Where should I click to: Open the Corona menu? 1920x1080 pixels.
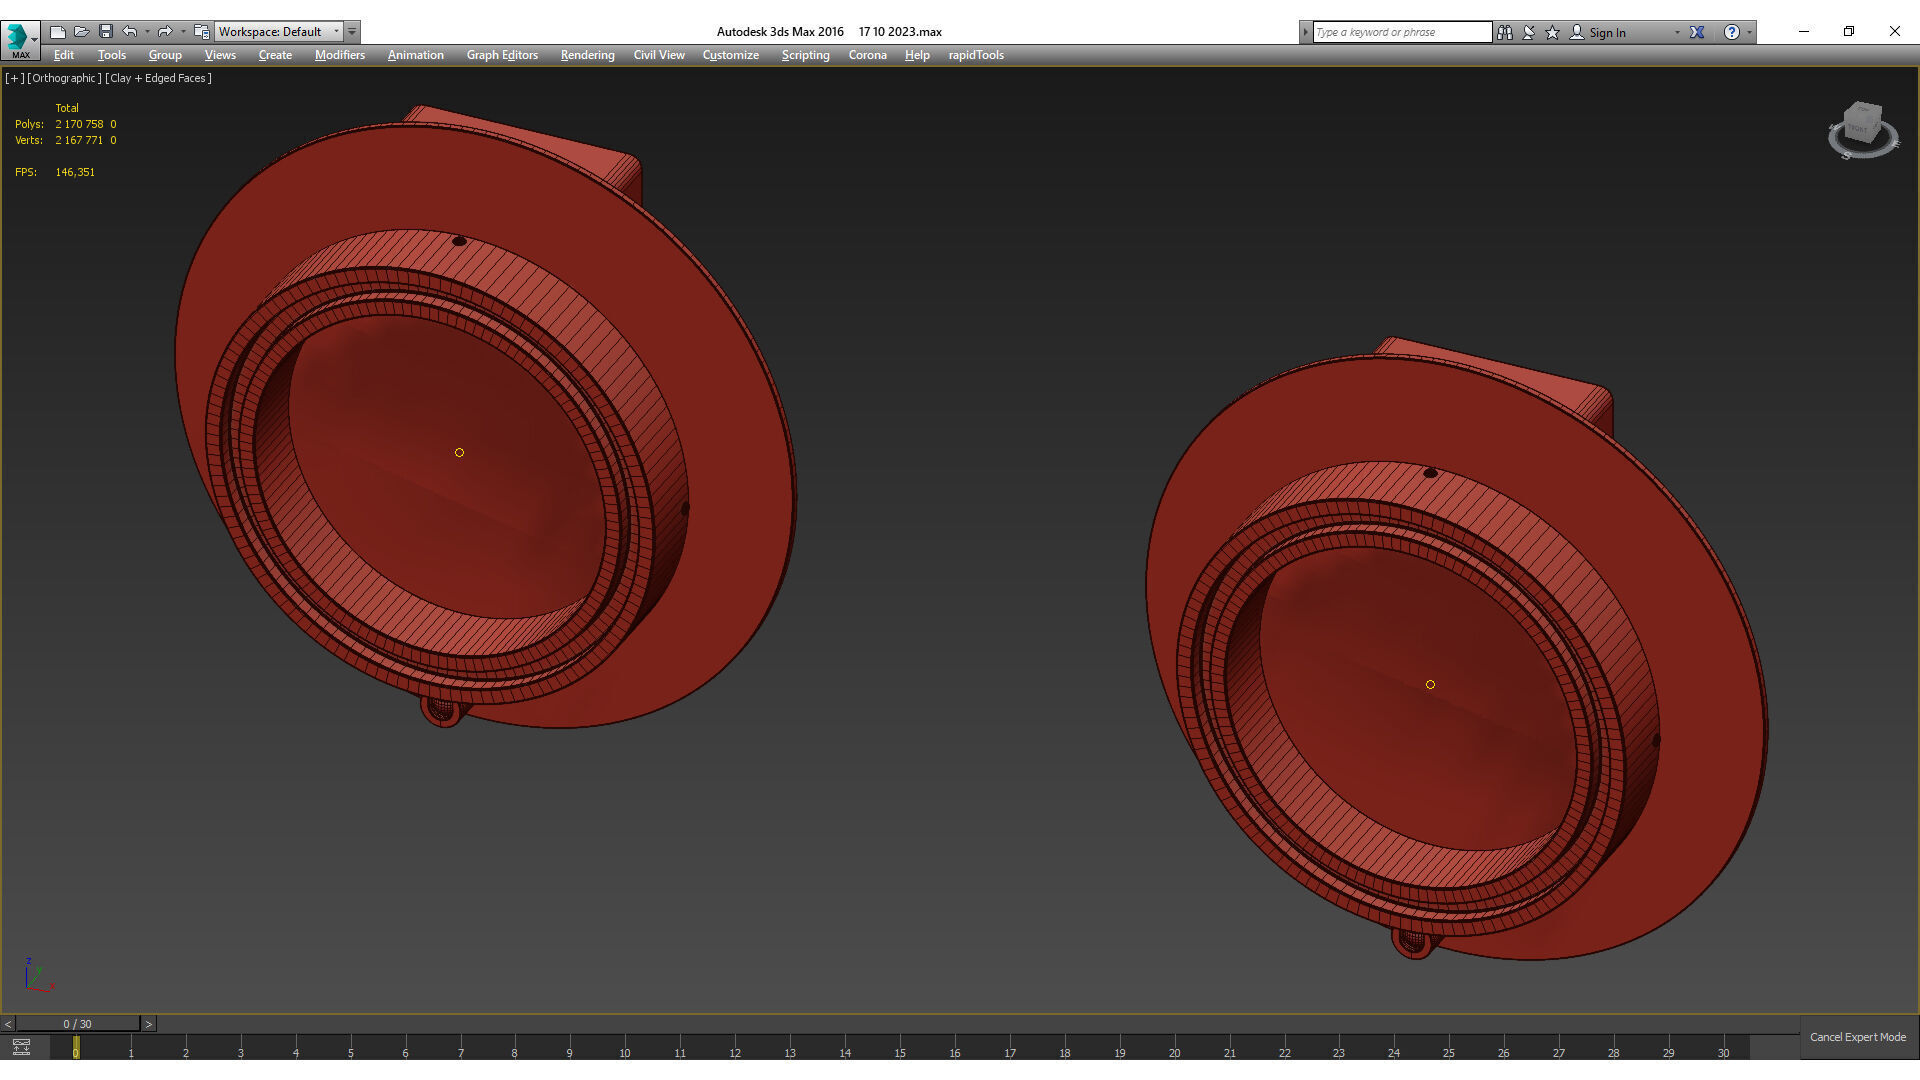[868, 55]
